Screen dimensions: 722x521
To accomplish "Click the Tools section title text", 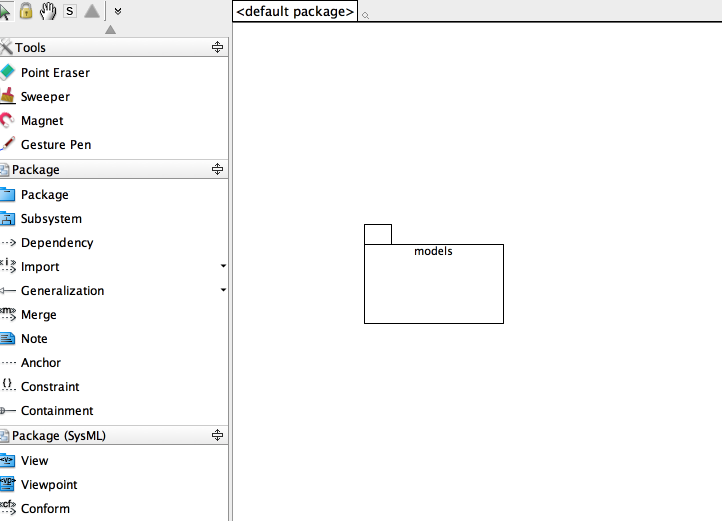I will pos(30,47).
